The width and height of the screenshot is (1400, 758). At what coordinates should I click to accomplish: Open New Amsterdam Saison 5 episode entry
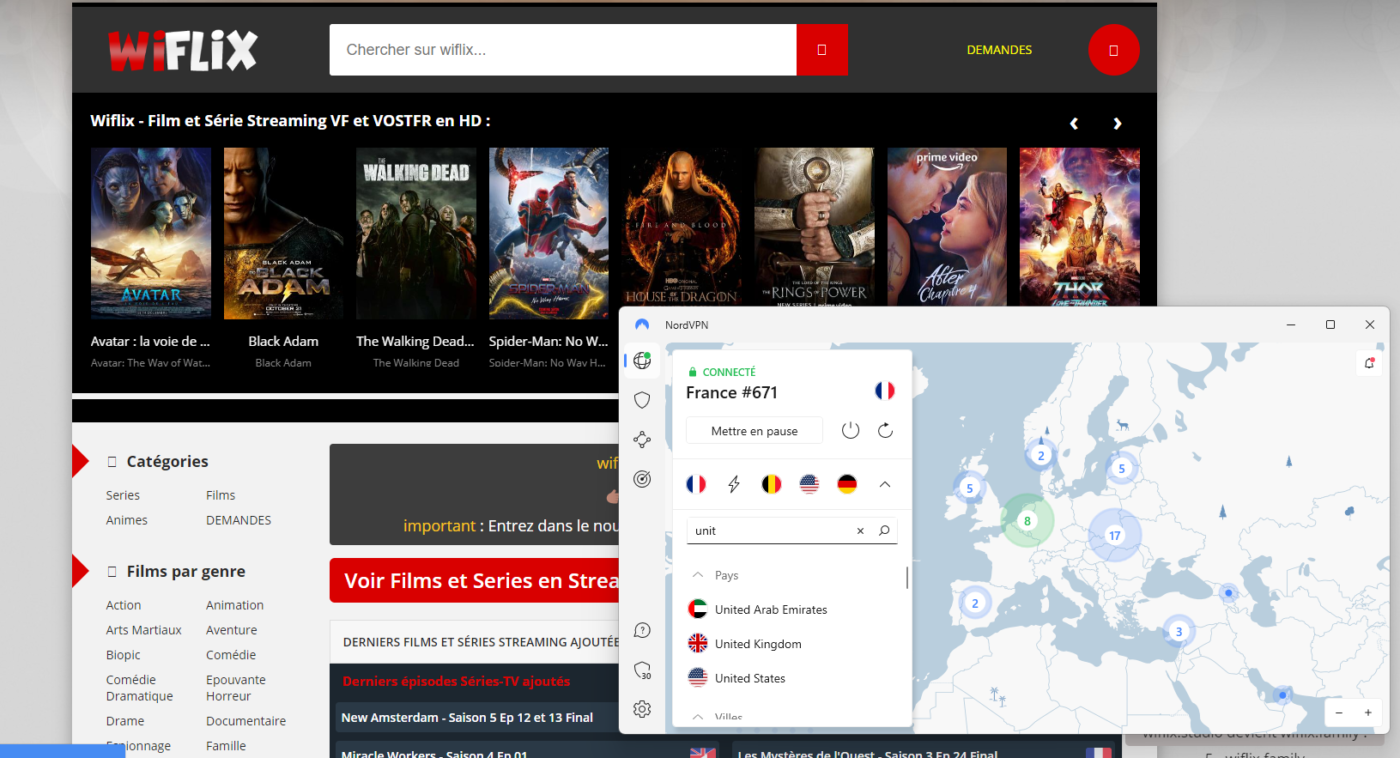[467, 717]
